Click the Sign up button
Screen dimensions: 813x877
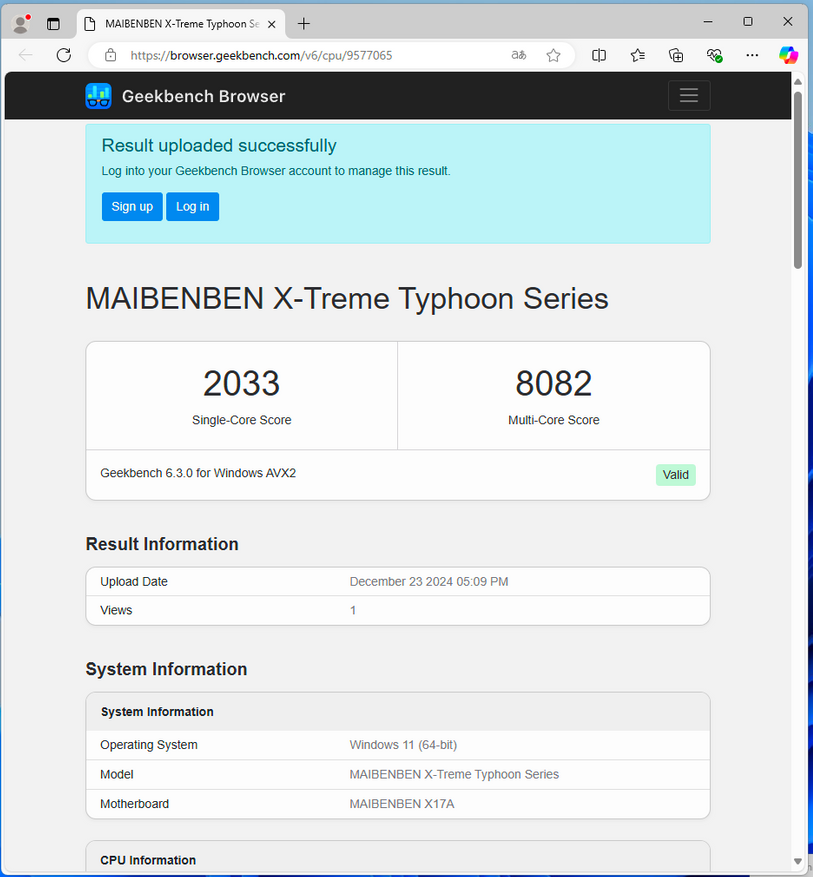pos(132,206)
